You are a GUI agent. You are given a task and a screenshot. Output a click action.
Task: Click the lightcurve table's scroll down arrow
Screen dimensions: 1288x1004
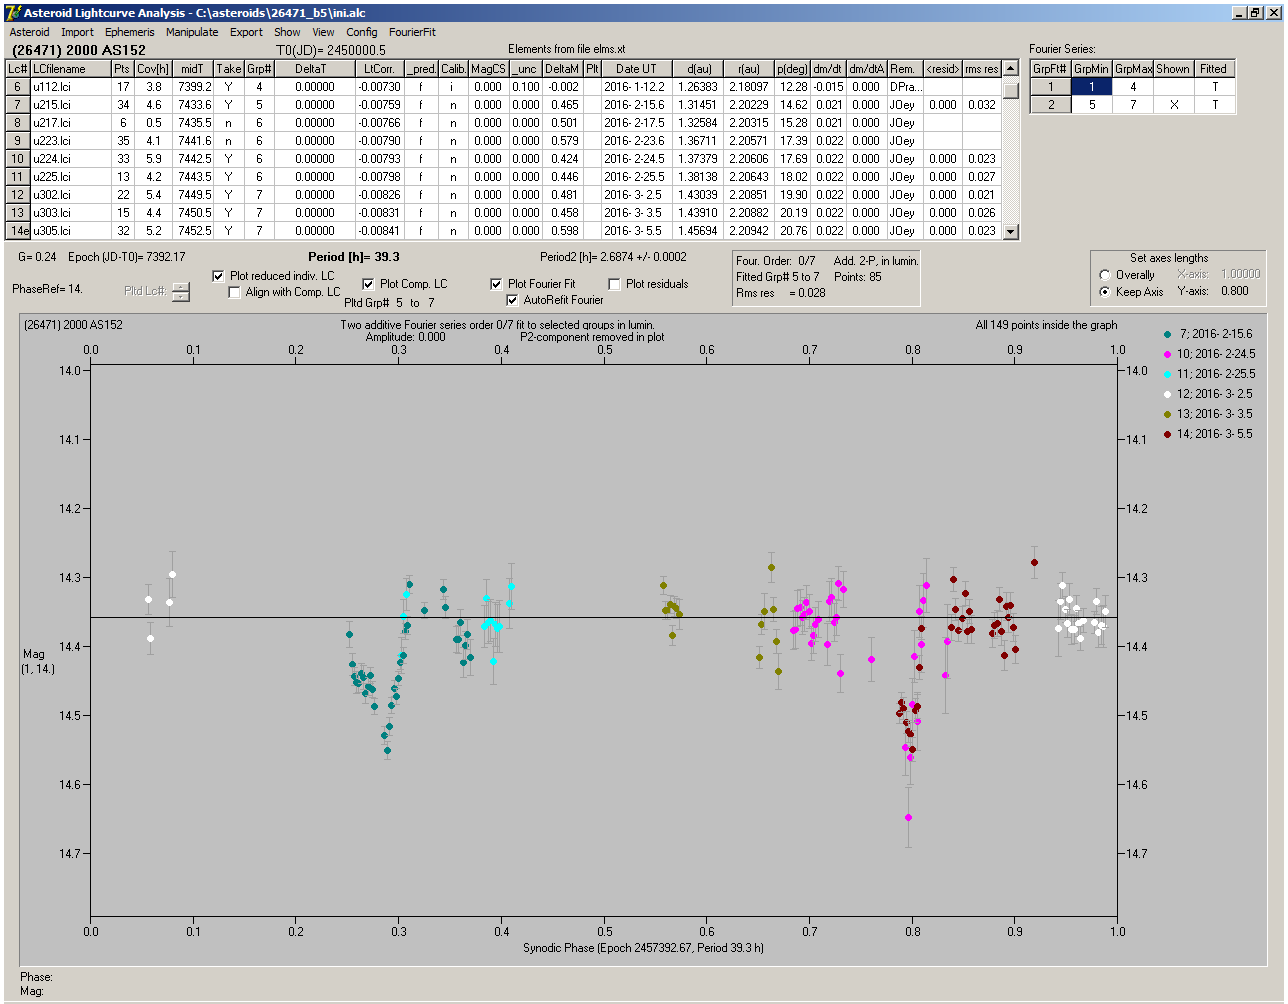[1011, 231]
